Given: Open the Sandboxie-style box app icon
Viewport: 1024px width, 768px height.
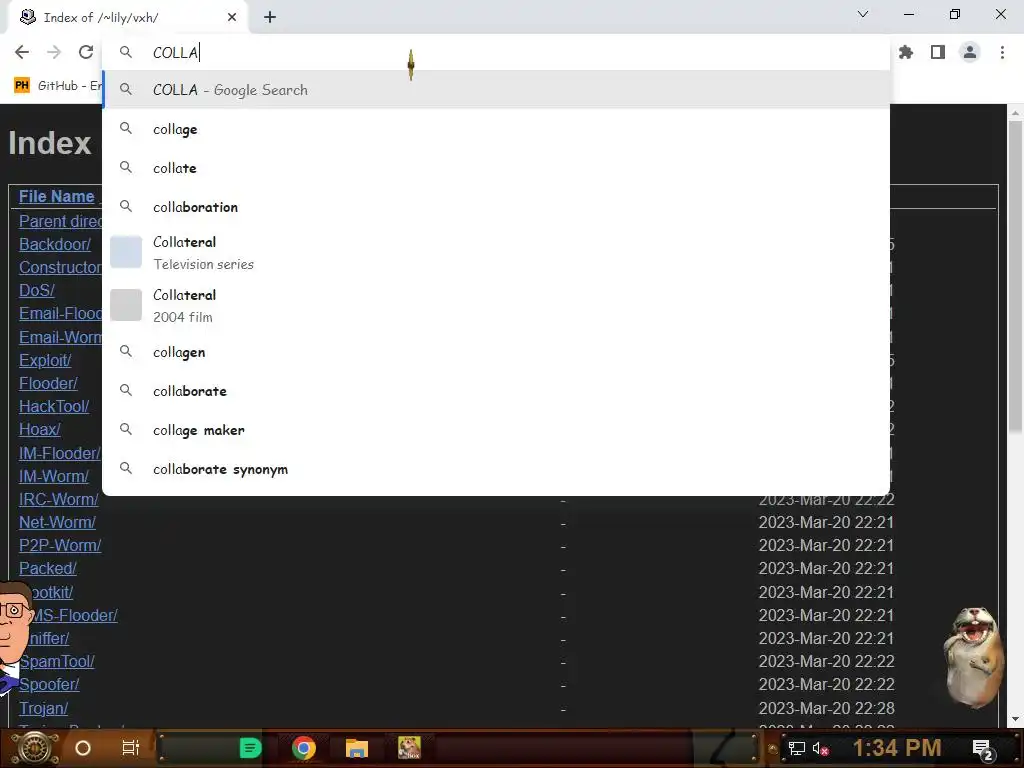Looking at the screenshot, I should pyautogui.click(x=409, y=748).
